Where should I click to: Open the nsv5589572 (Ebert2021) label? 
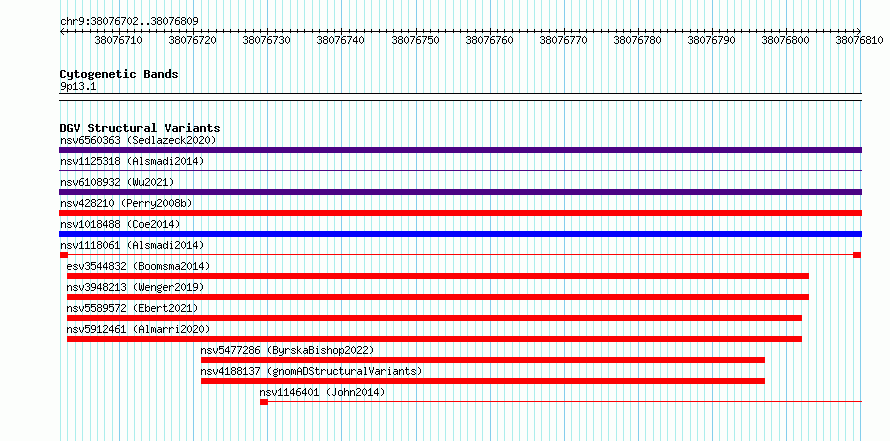click(x=132, y=308)
